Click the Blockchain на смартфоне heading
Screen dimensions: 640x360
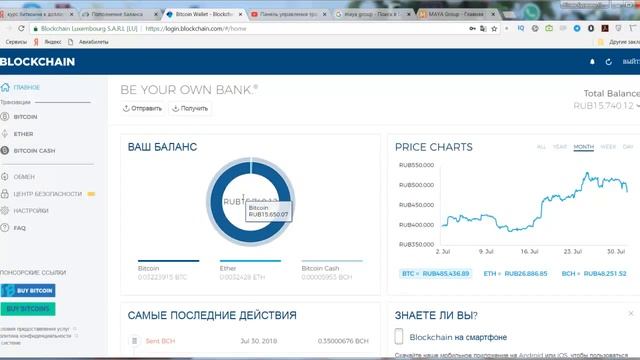pos(458,337)
